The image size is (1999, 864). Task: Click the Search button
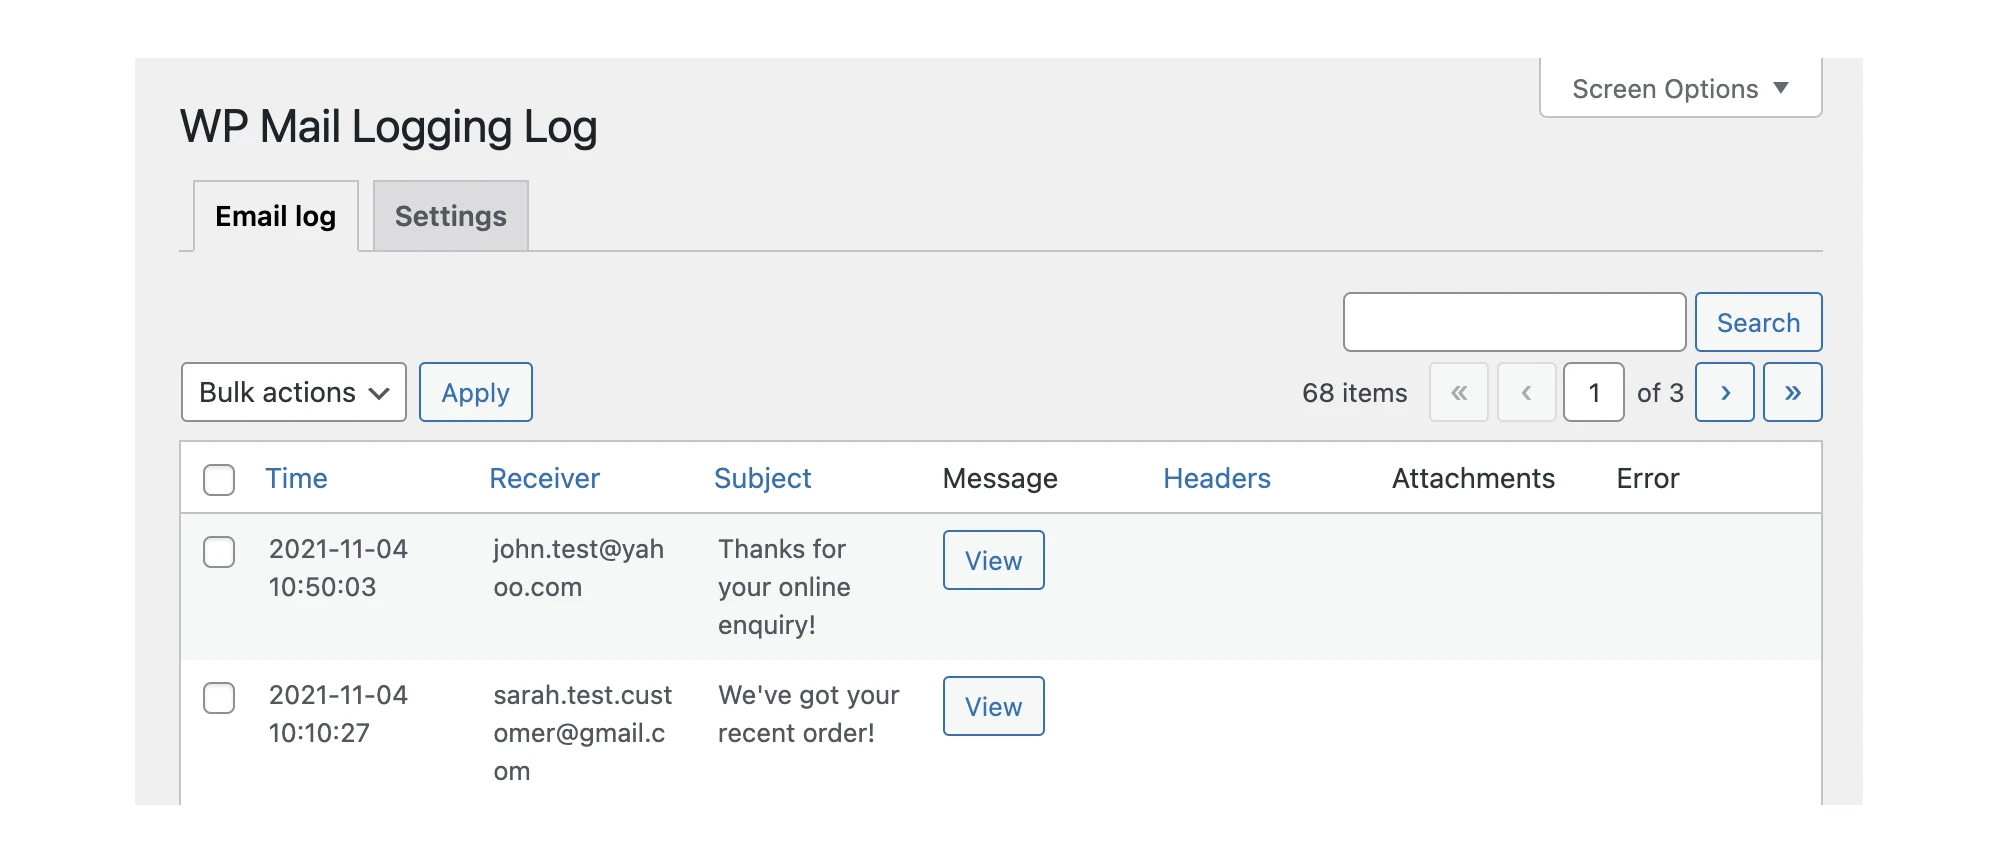(1758, 322)
